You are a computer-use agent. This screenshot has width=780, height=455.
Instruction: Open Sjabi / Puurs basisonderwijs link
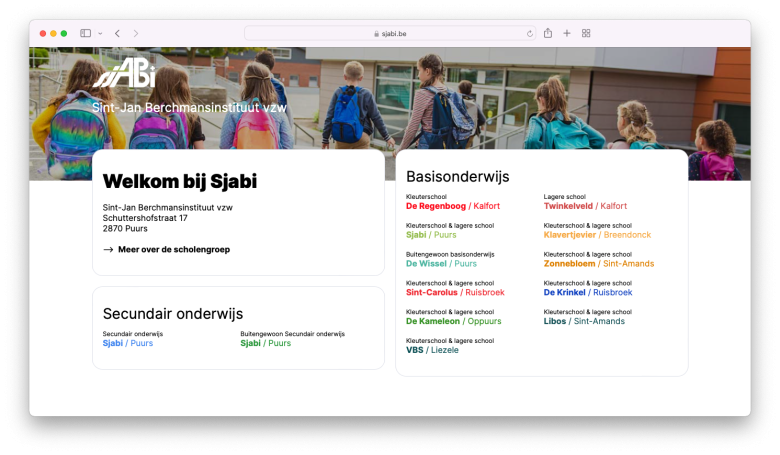click(x=431, y=235)
